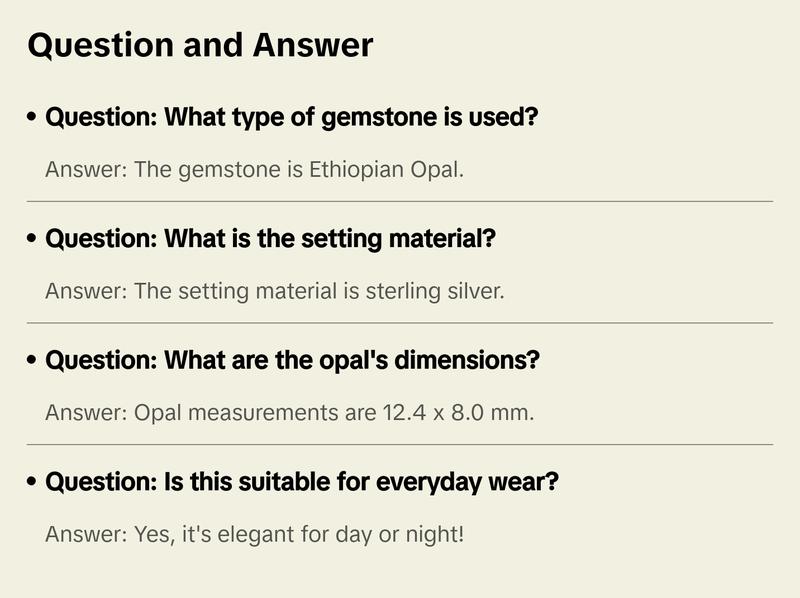800x598 pixels.
Task: Click the "Opal measurements are" answer line
Action: 290,412
